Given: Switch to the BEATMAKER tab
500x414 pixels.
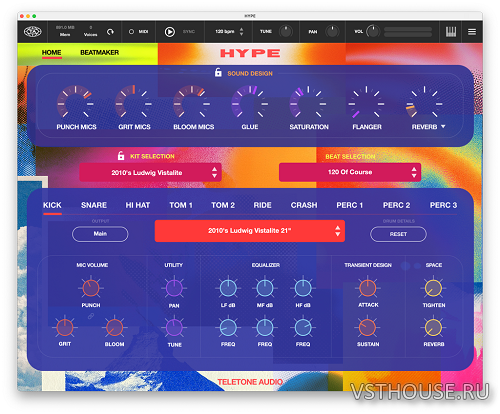Looking at the screenshot, I should (99, 53).
